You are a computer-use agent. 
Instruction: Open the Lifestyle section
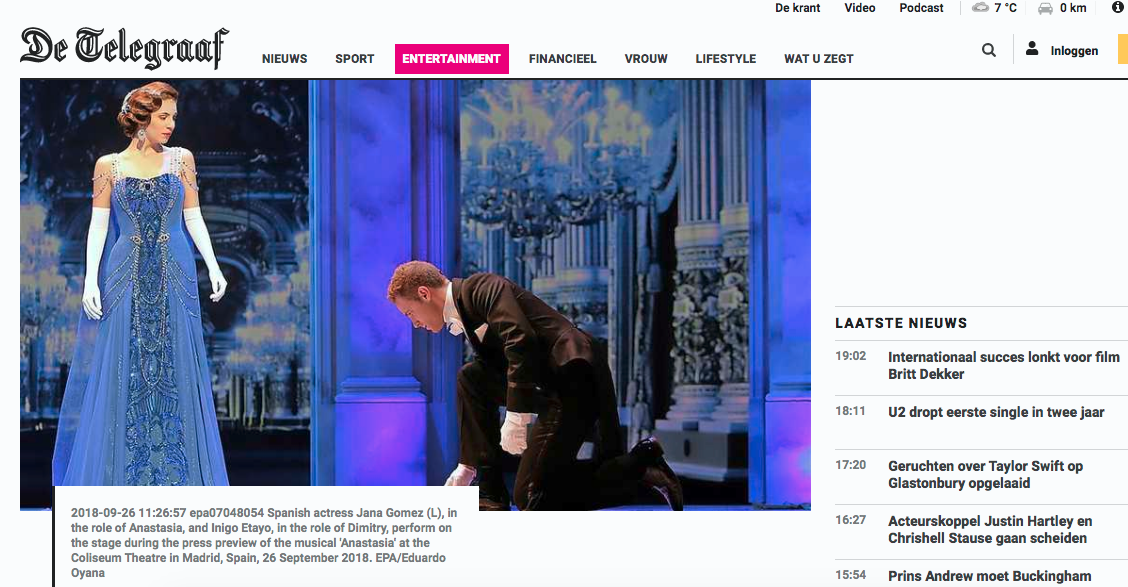click(x=726, y=59)
